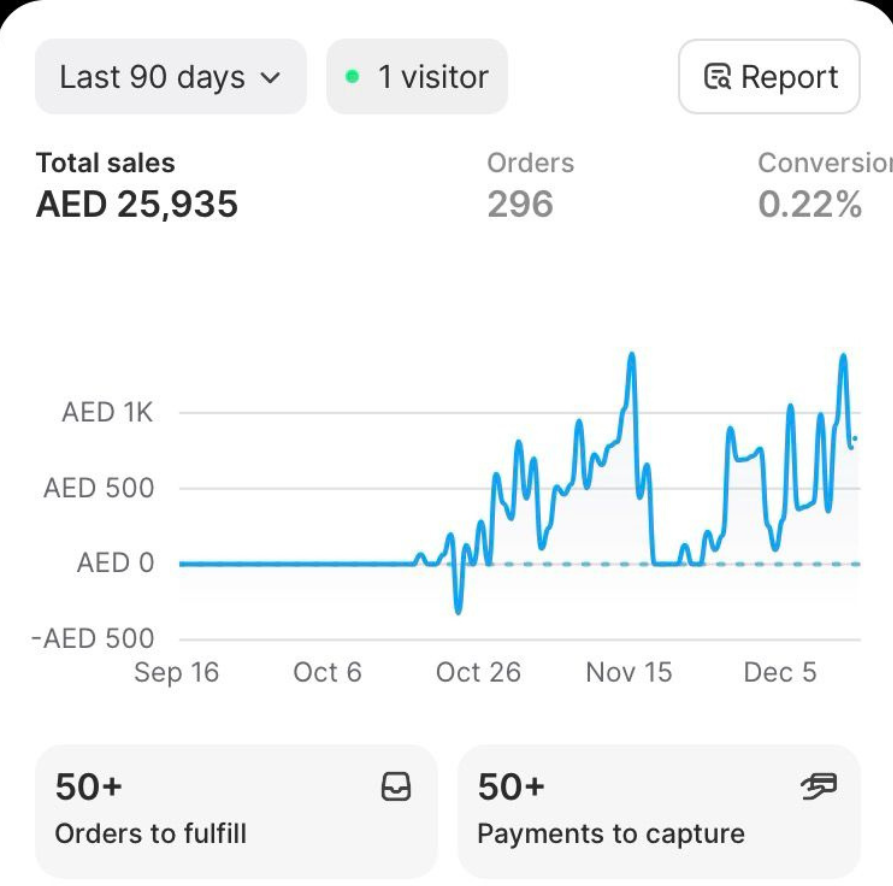Screen dimensions: 893x886
Task: Click the cash-in-hand icon on Payments to capture
Action: click(819, 788)
